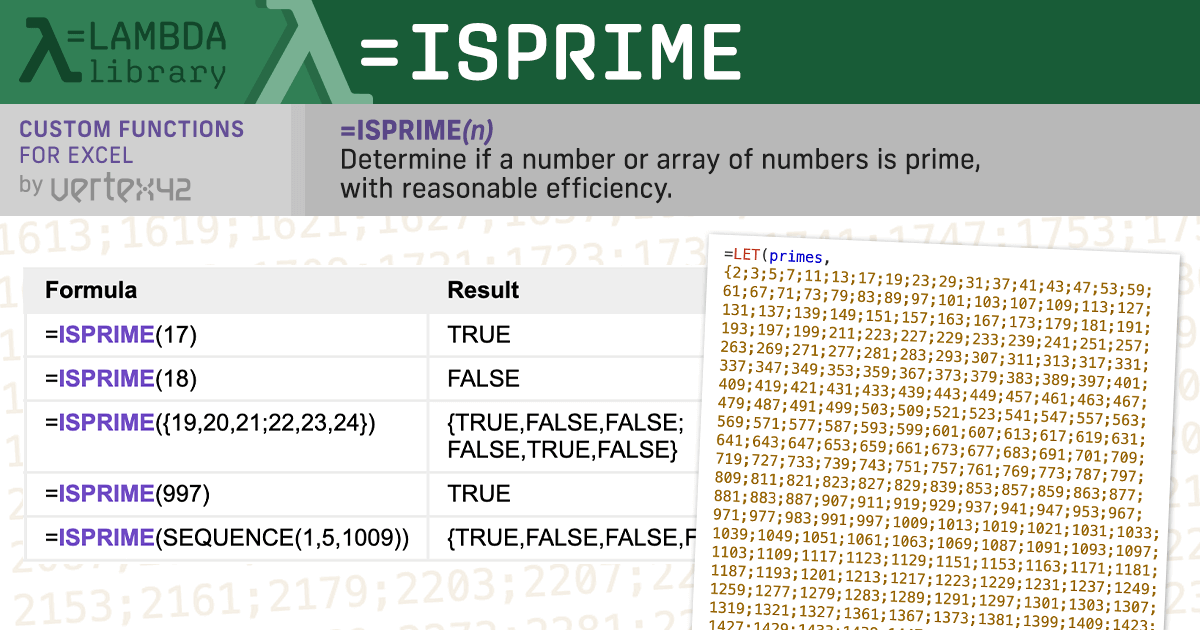Select the Formula column header
The width and height of the screenshot is (1200, 630).
(91, 290)
